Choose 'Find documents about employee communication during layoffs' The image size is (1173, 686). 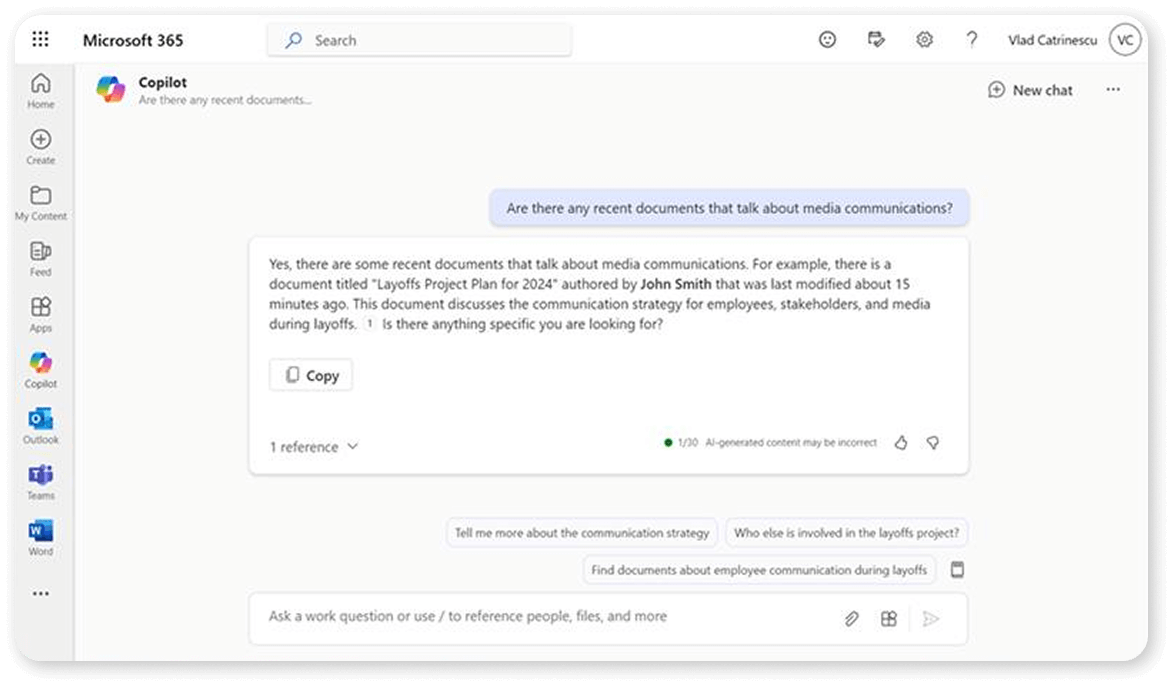click(759, 570)
